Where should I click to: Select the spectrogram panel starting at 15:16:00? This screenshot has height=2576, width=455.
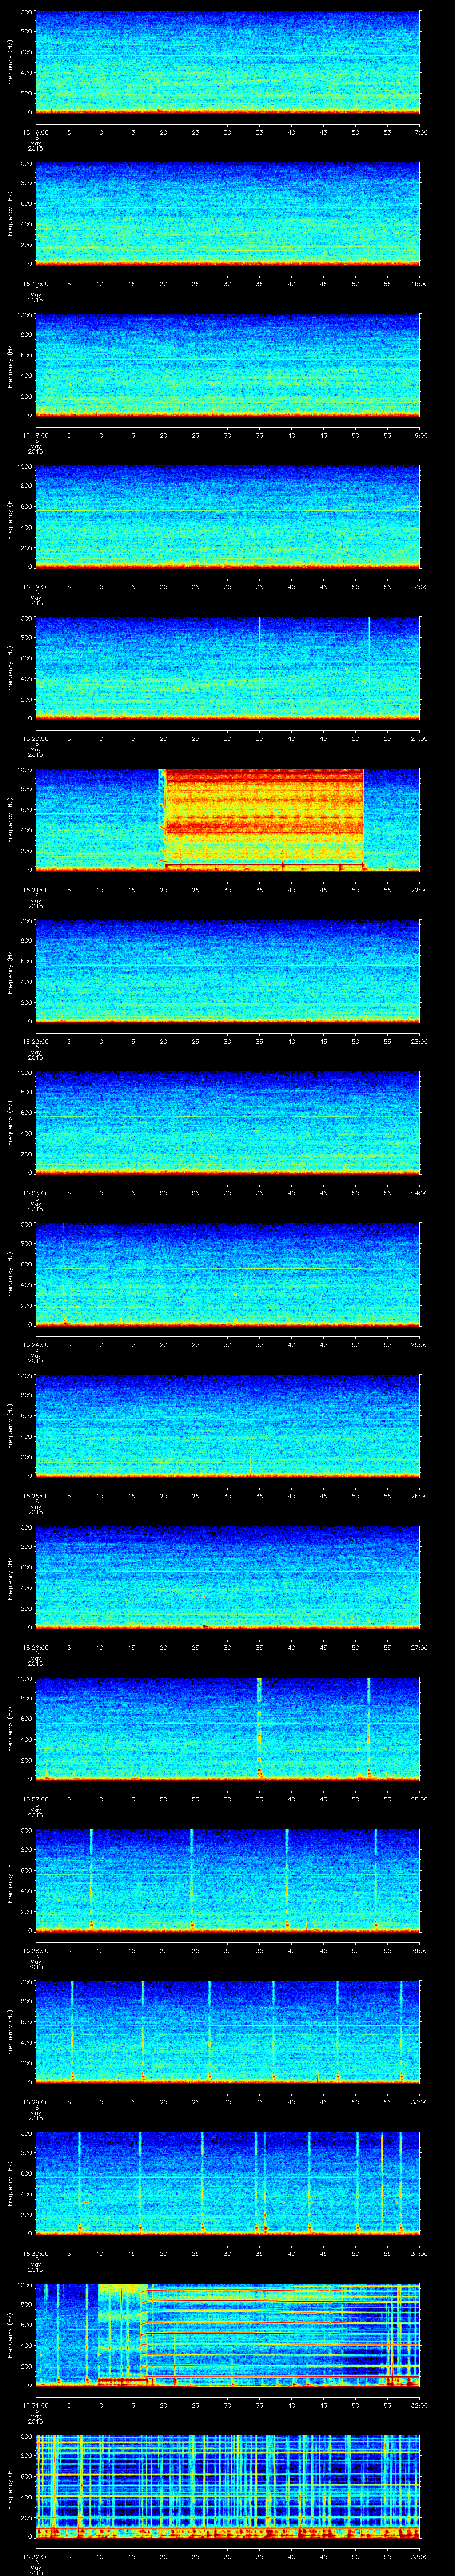point(227,62)
